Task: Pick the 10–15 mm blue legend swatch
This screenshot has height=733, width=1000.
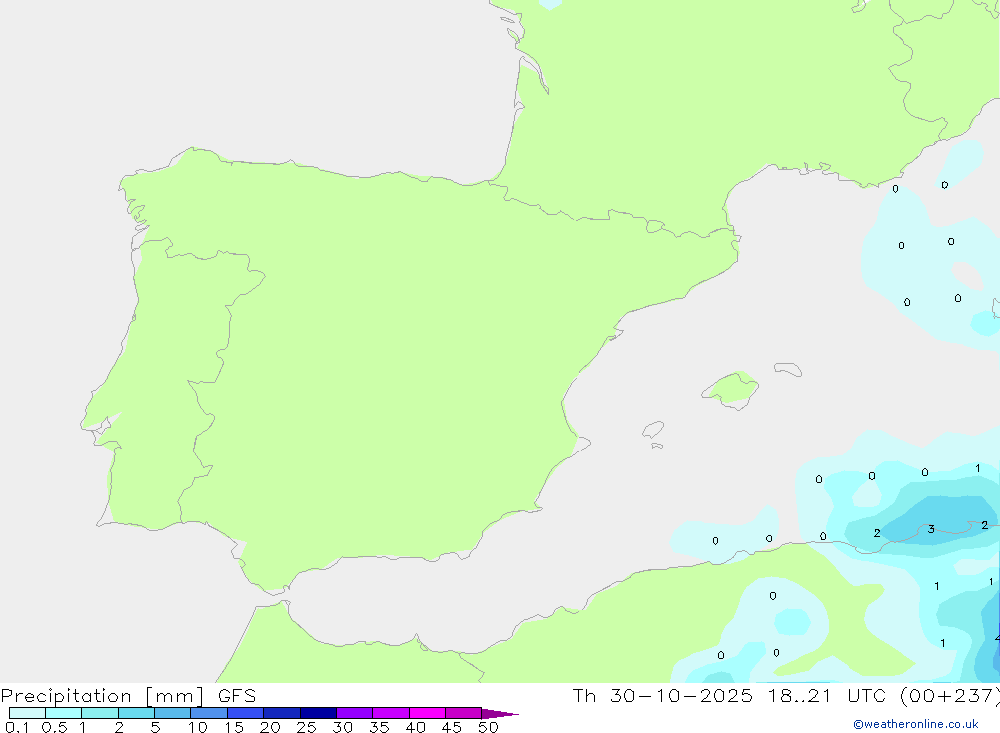Action: point(209,713)
